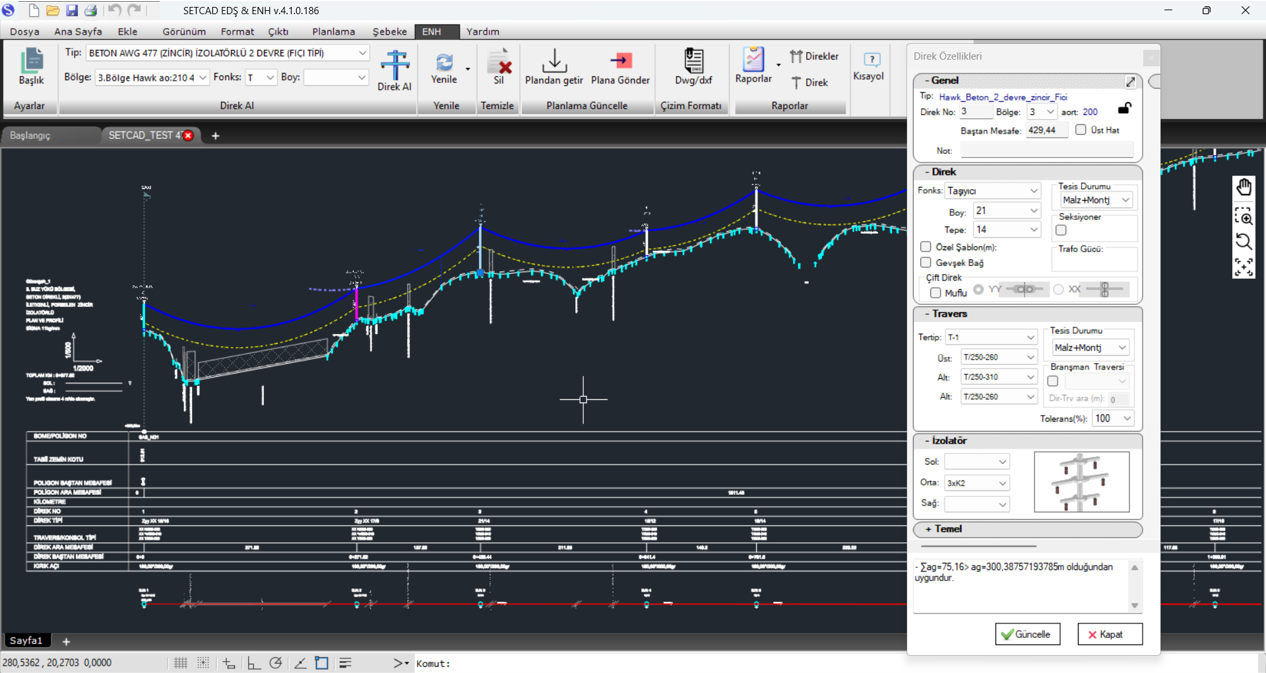
Task: Tick the Özel Şablon(m) checkbox
Action: click(x=926, y=247)
